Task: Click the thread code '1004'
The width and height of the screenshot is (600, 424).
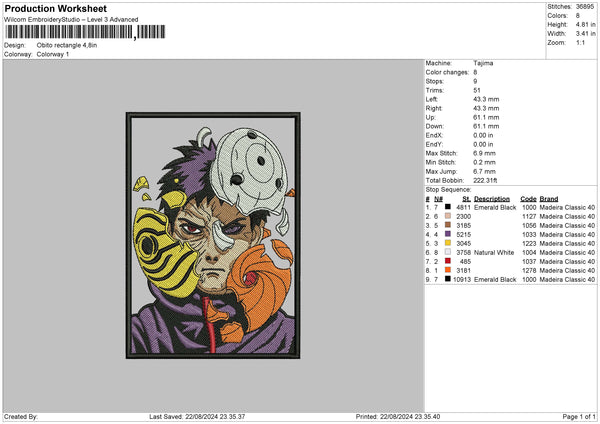Action: coord(529,253)
